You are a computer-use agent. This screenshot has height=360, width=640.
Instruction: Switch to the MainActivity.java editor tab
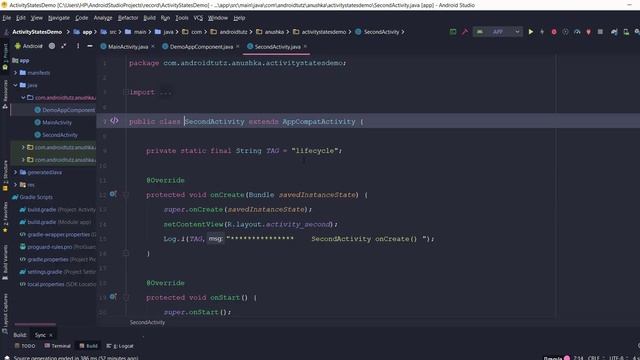tap(128, 47)
